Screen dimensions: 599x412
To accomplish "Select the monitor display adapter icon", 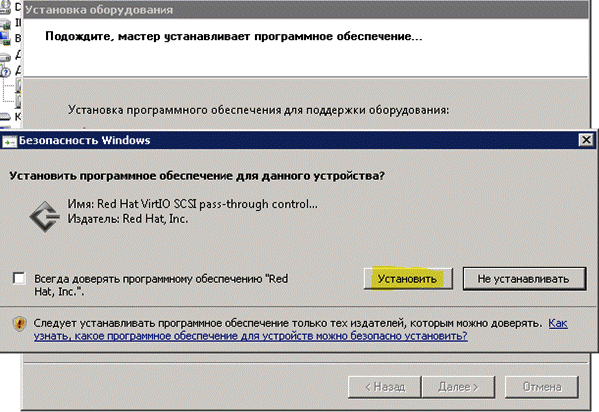I will click(x=5, y=38).
